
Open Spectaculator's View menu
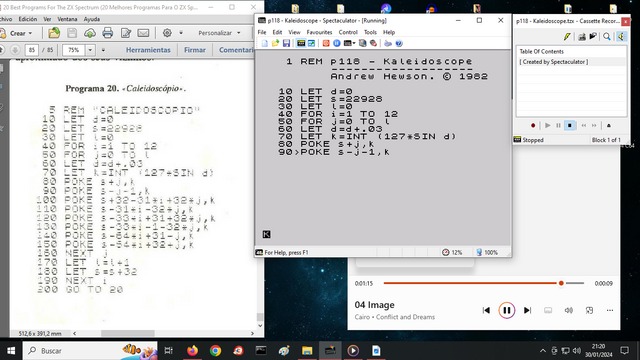(x=294, y=32)
